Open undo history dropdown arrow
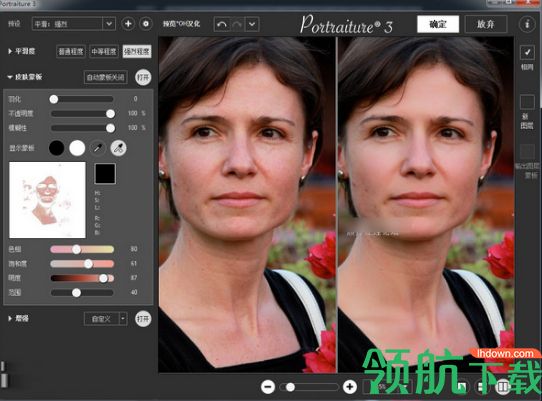Screen dimensions: 542x401 coord(252,25)
